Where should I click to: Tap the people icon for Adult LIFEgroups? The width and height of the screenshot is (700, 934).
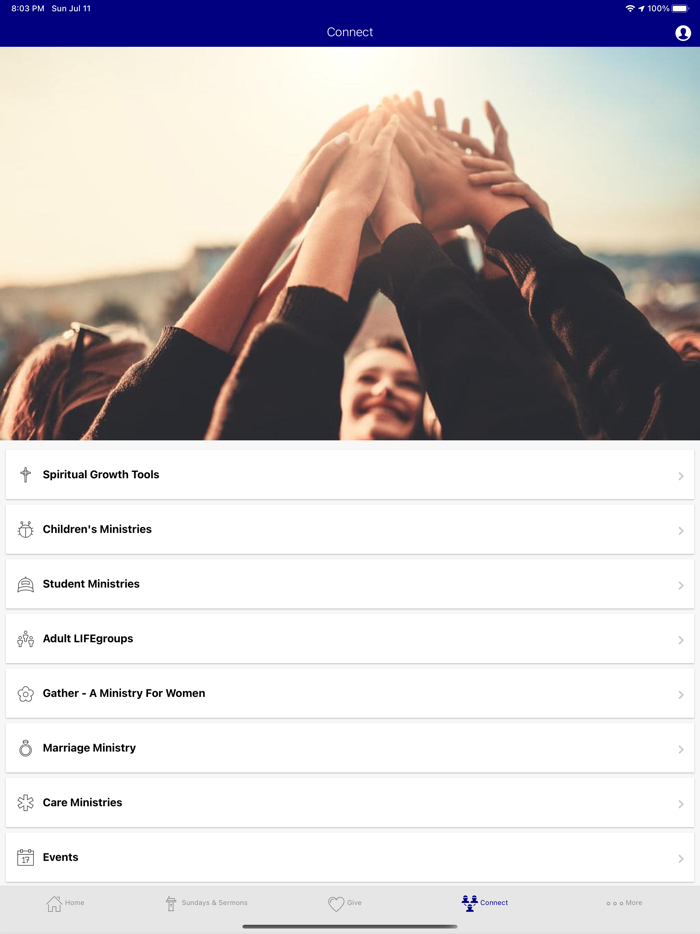[25, 639]
